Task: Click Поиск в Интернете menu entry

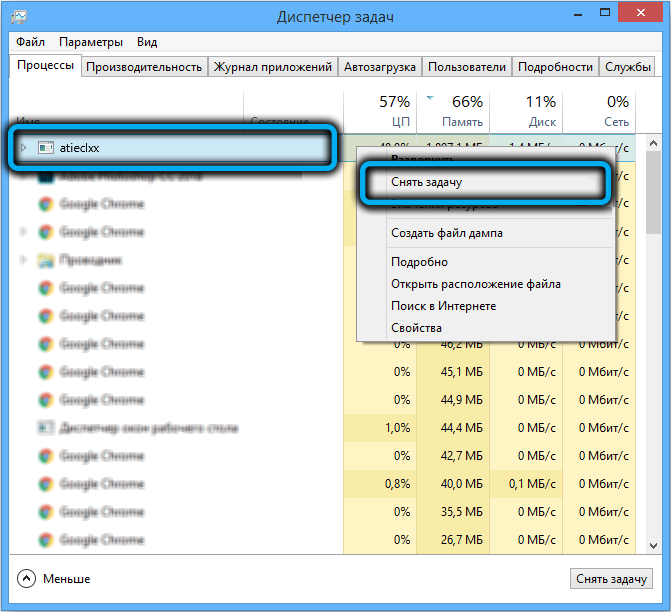Action: pyautogui.click(x=443, y=306)
